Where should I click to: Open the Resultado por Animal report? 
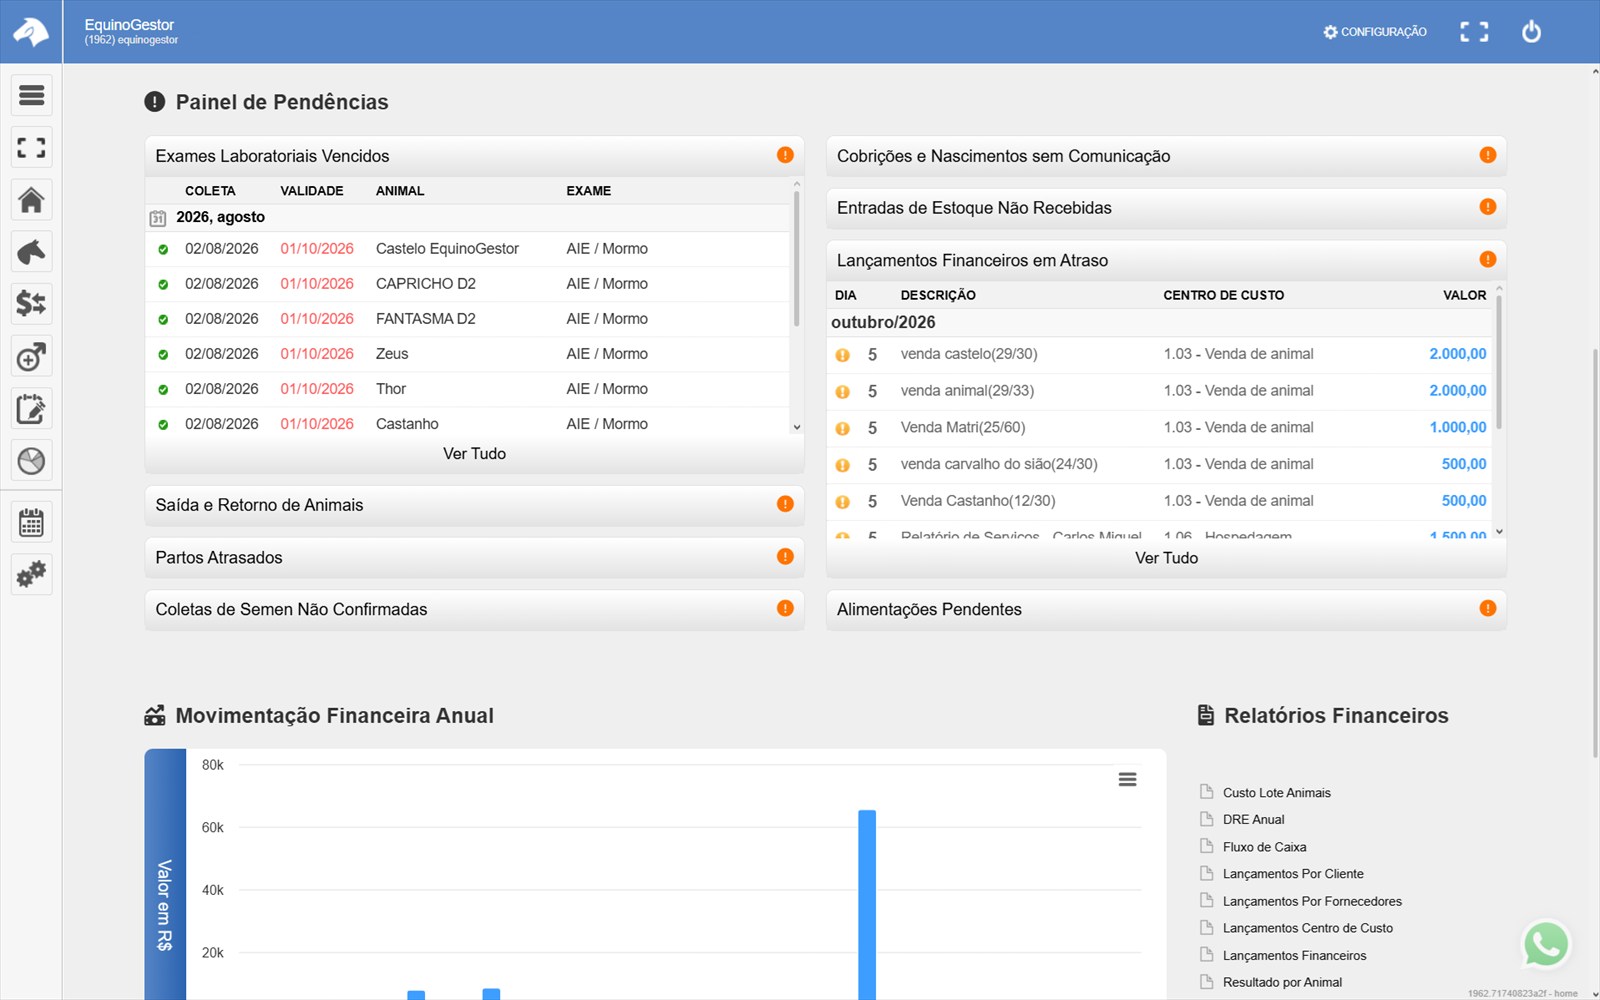1282,982
